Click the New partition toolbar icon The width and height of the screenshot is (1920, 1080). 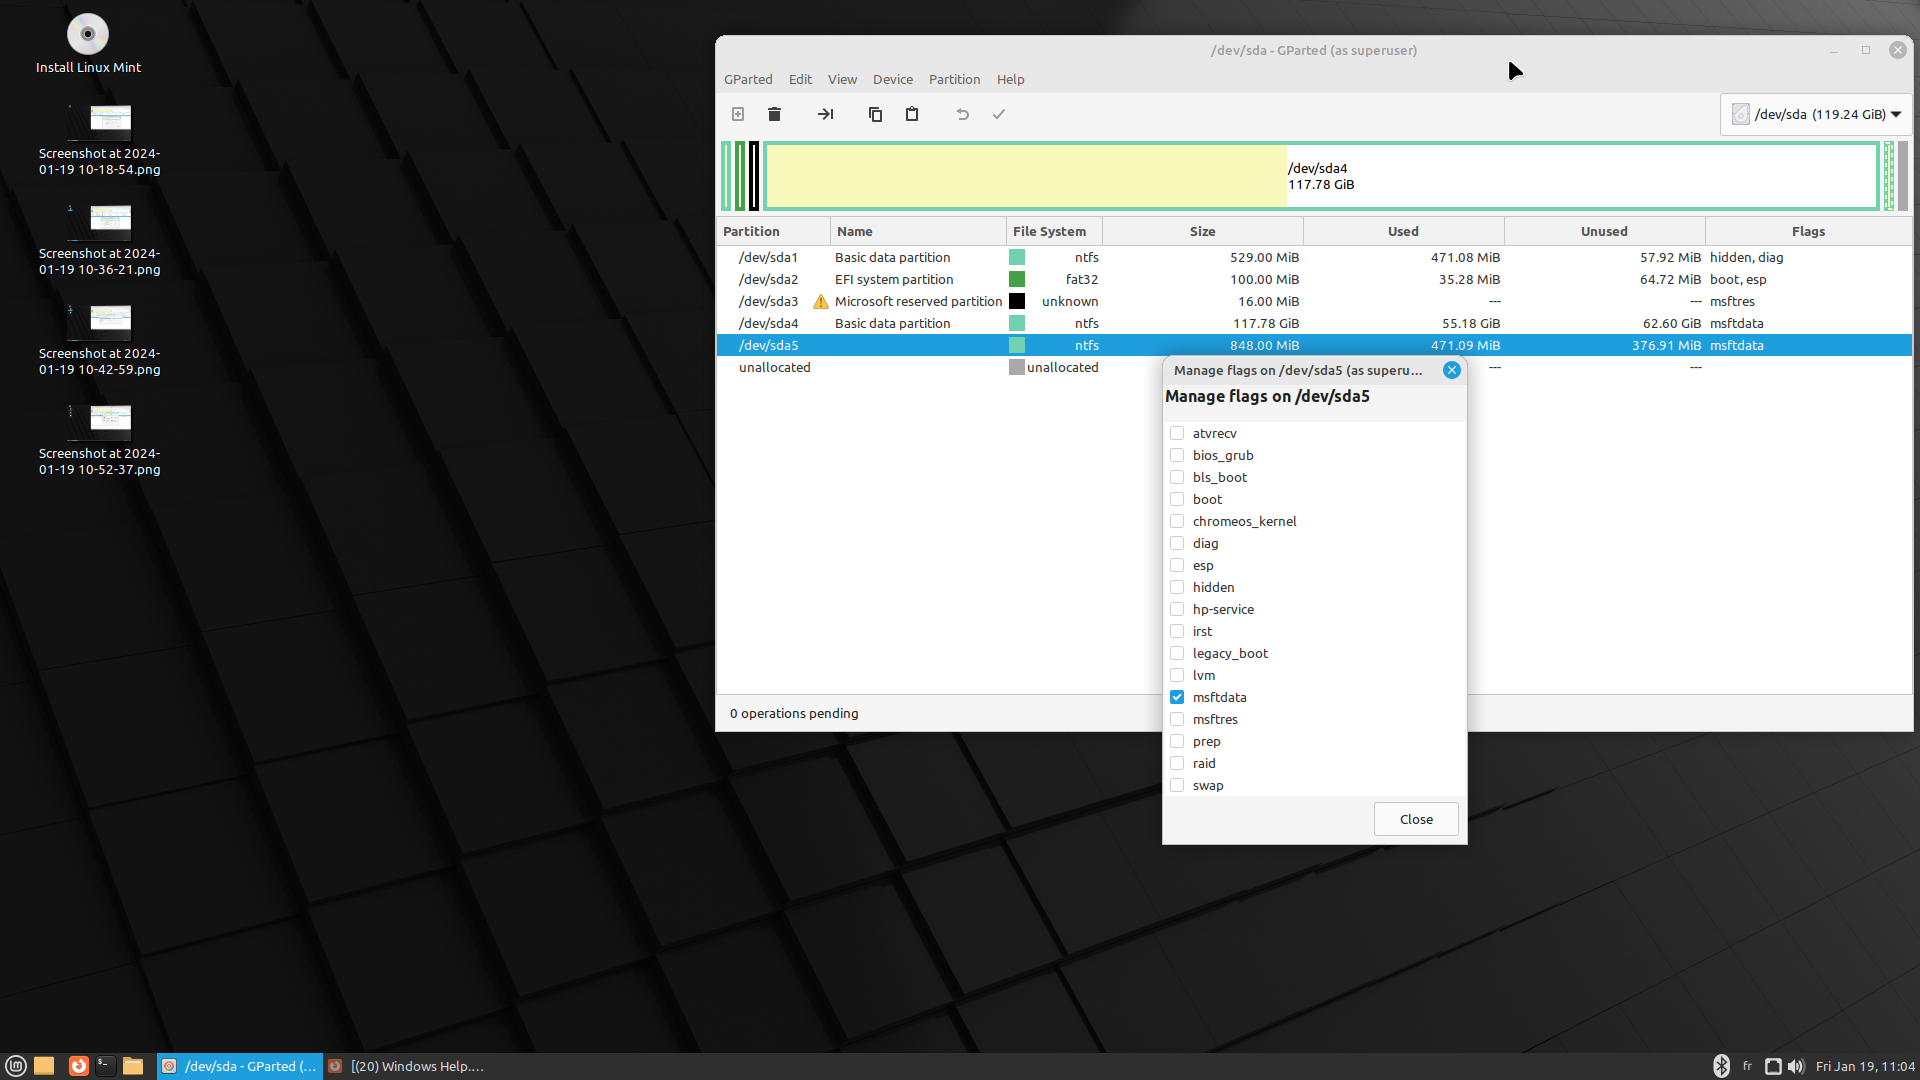738,114
